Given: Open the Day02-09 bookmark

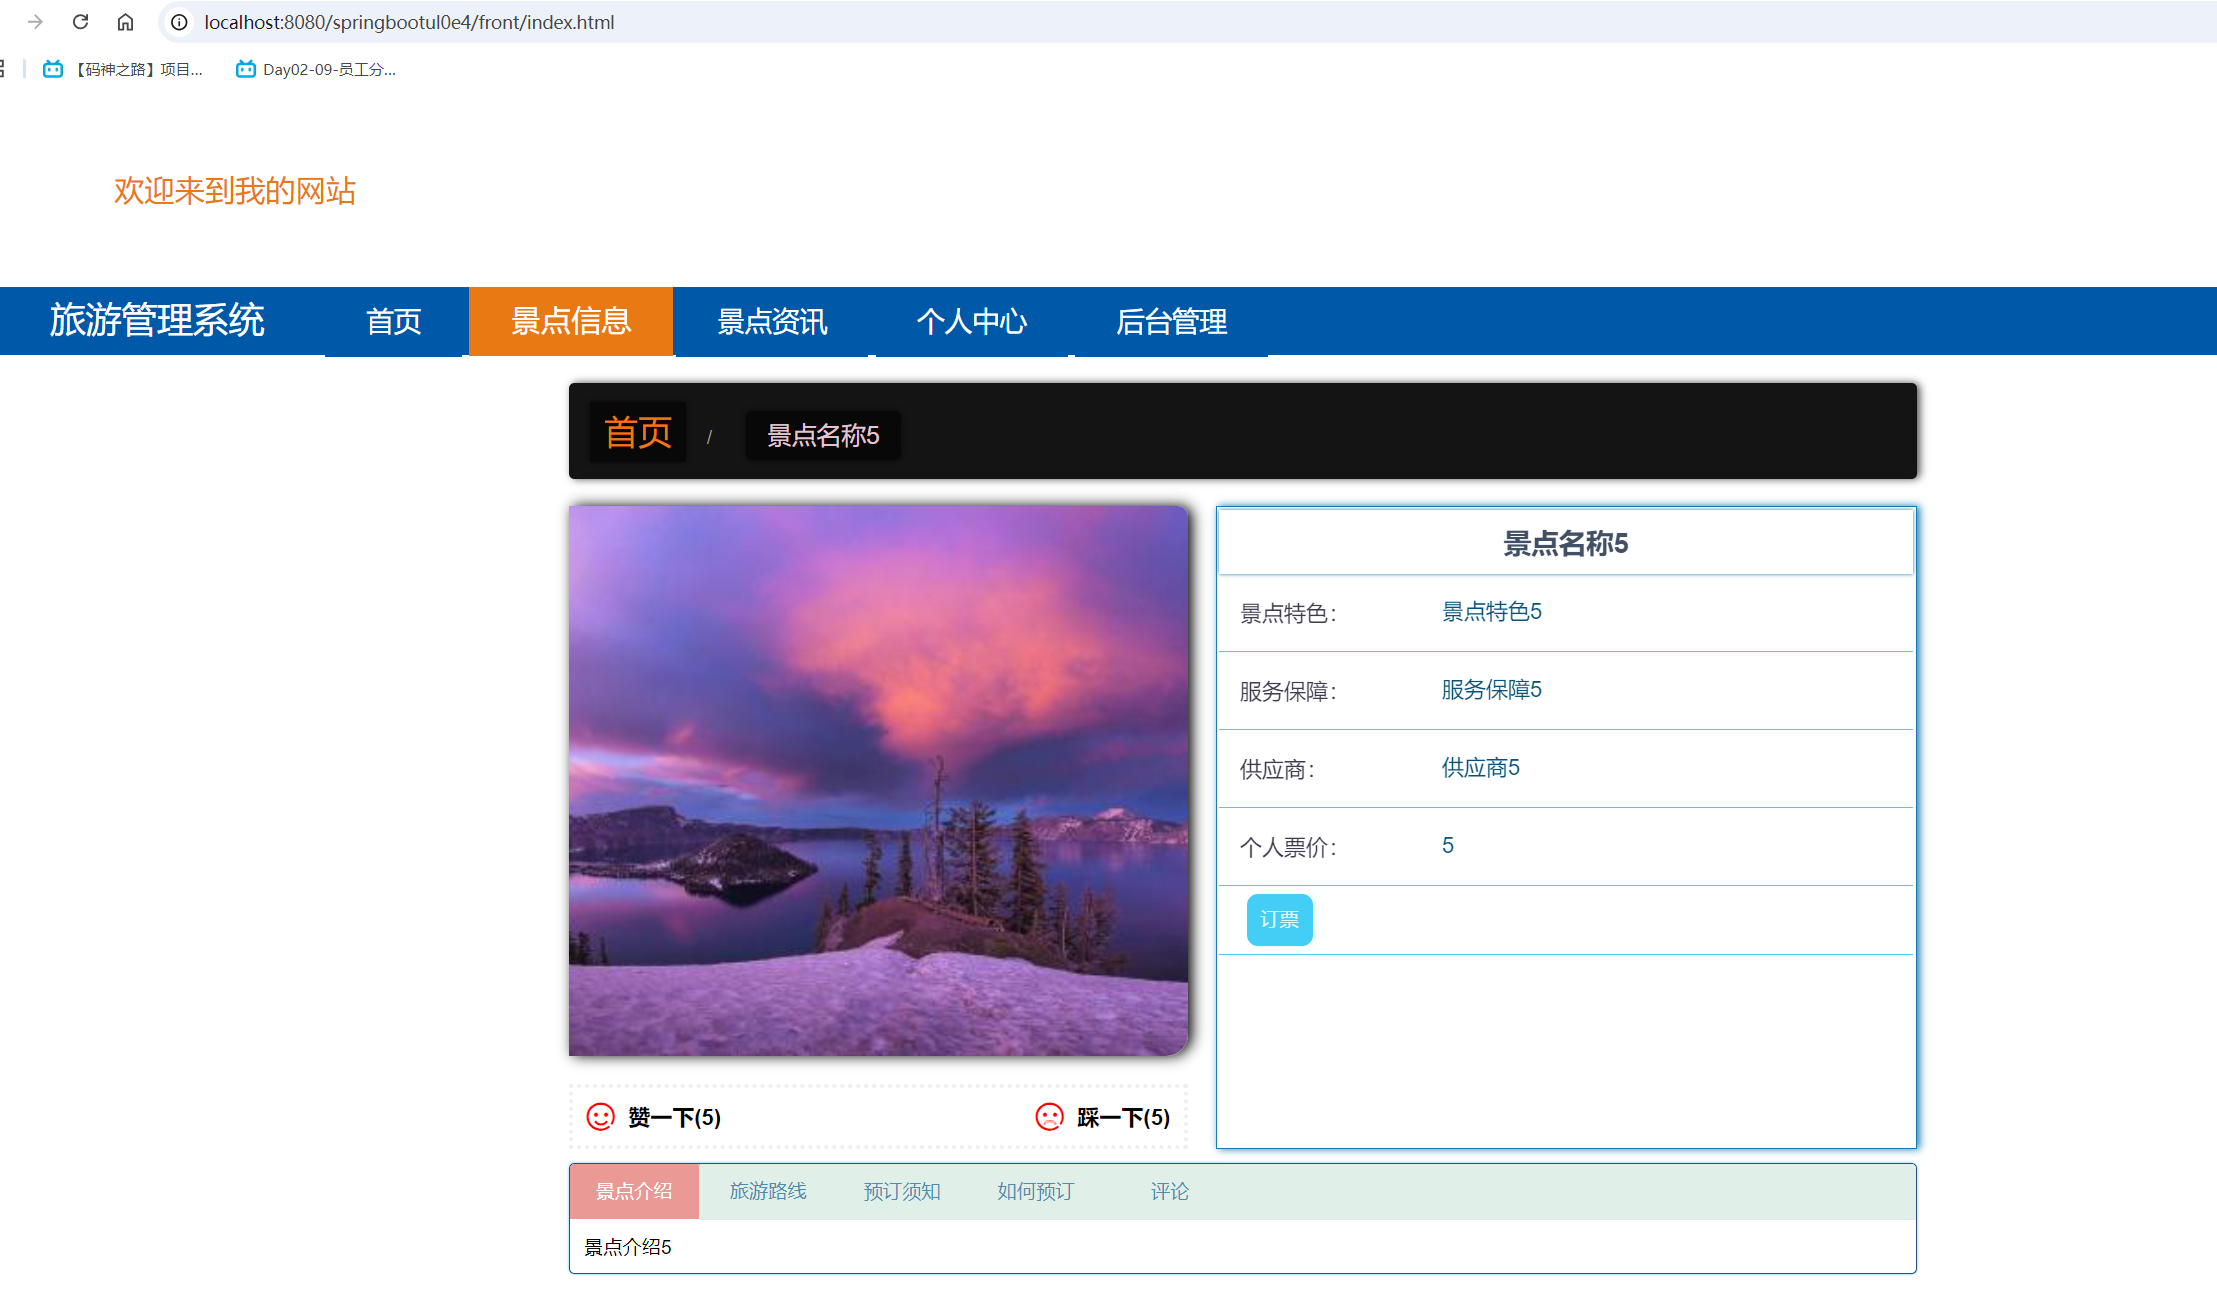Looking at the screenshot, I should point(316,69).
